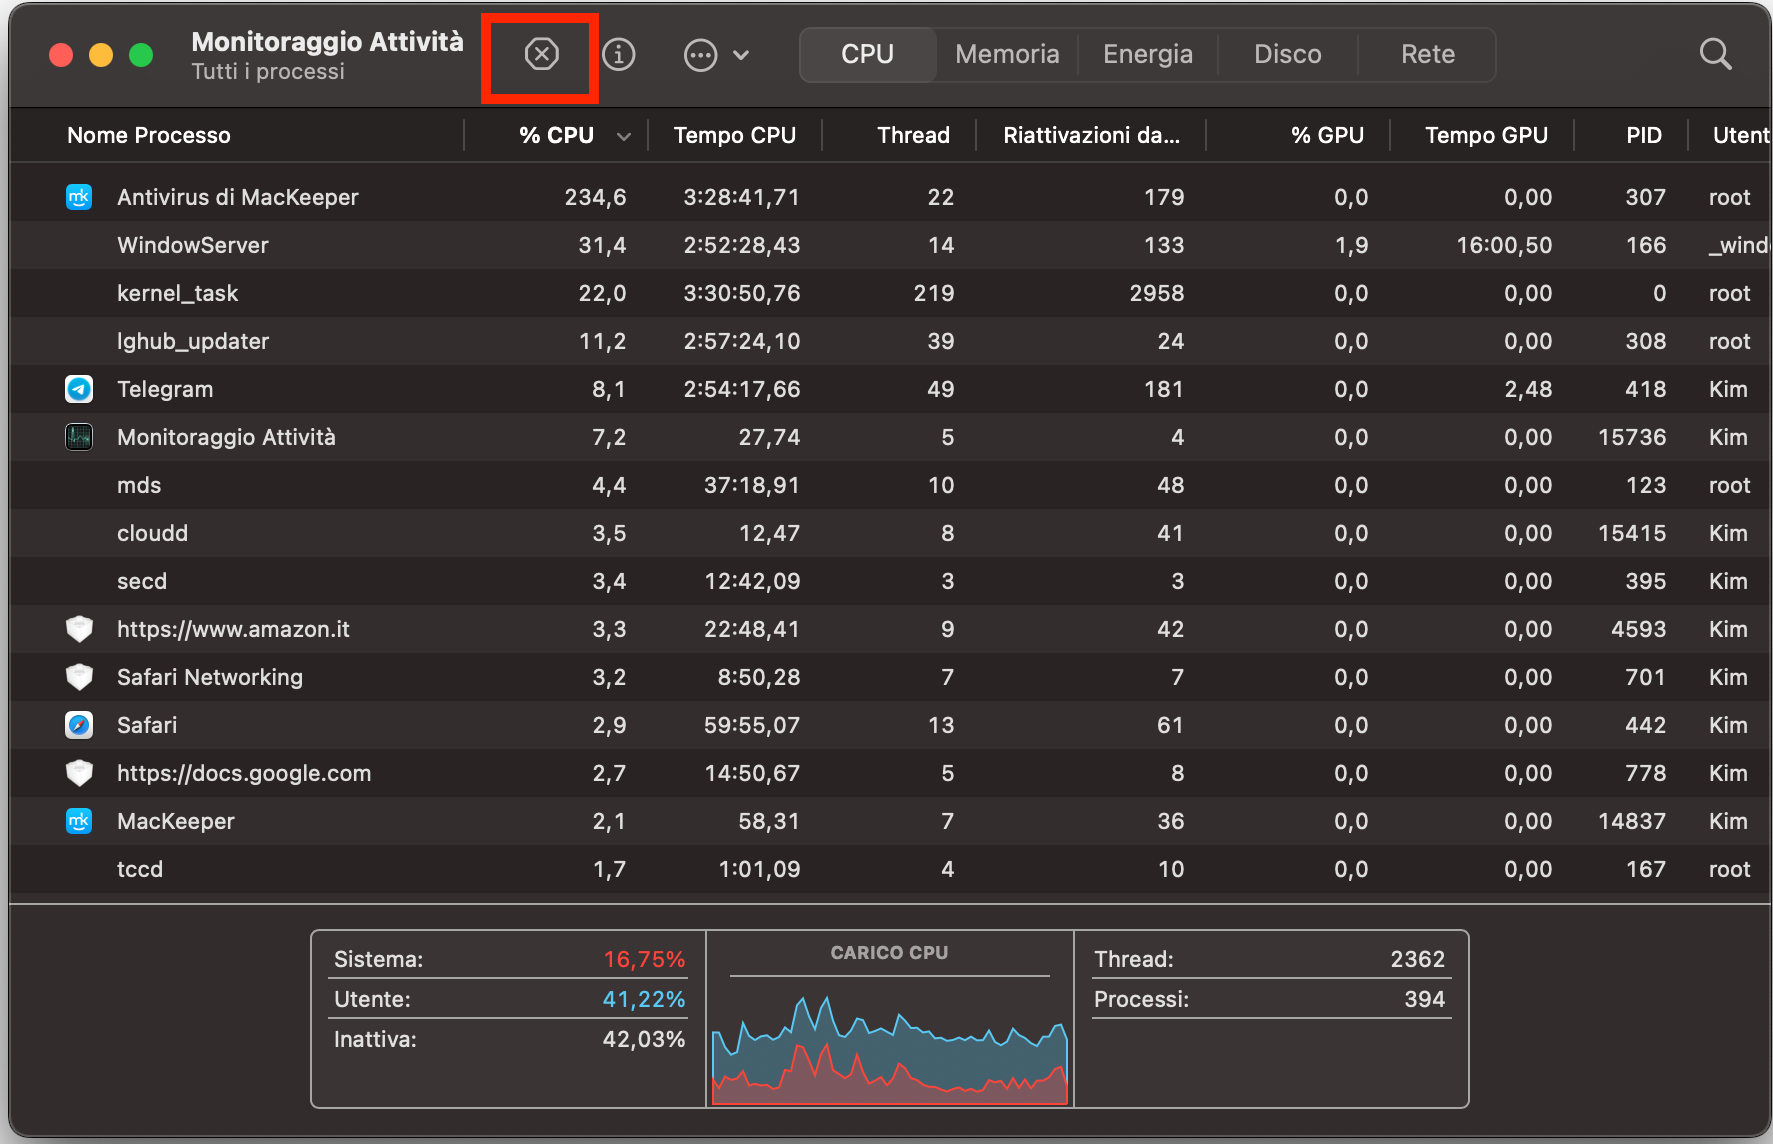Click the Thread count 2362
The image size is (1773, 1144).
point(1417,959)
